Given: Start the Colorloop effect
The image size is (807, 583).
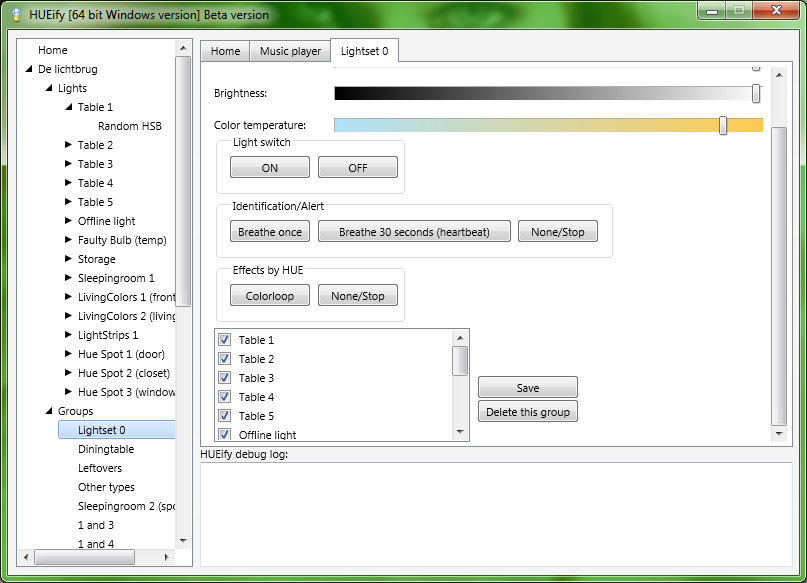Looking at the screenshot, I should (270, 295).
